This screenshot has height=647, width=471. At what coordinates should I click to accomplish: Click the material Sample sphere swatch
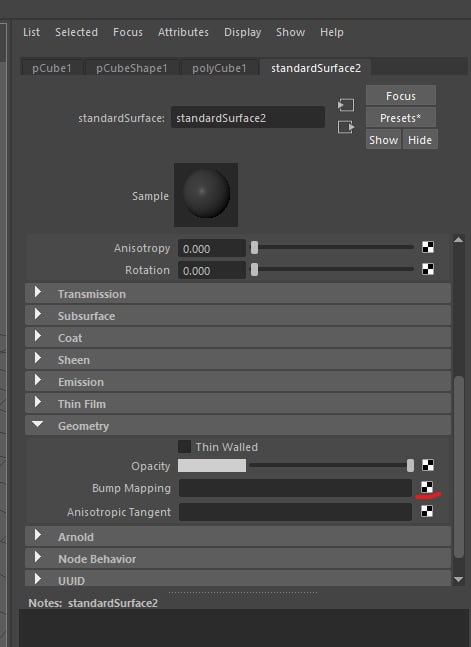click(206, 195)
